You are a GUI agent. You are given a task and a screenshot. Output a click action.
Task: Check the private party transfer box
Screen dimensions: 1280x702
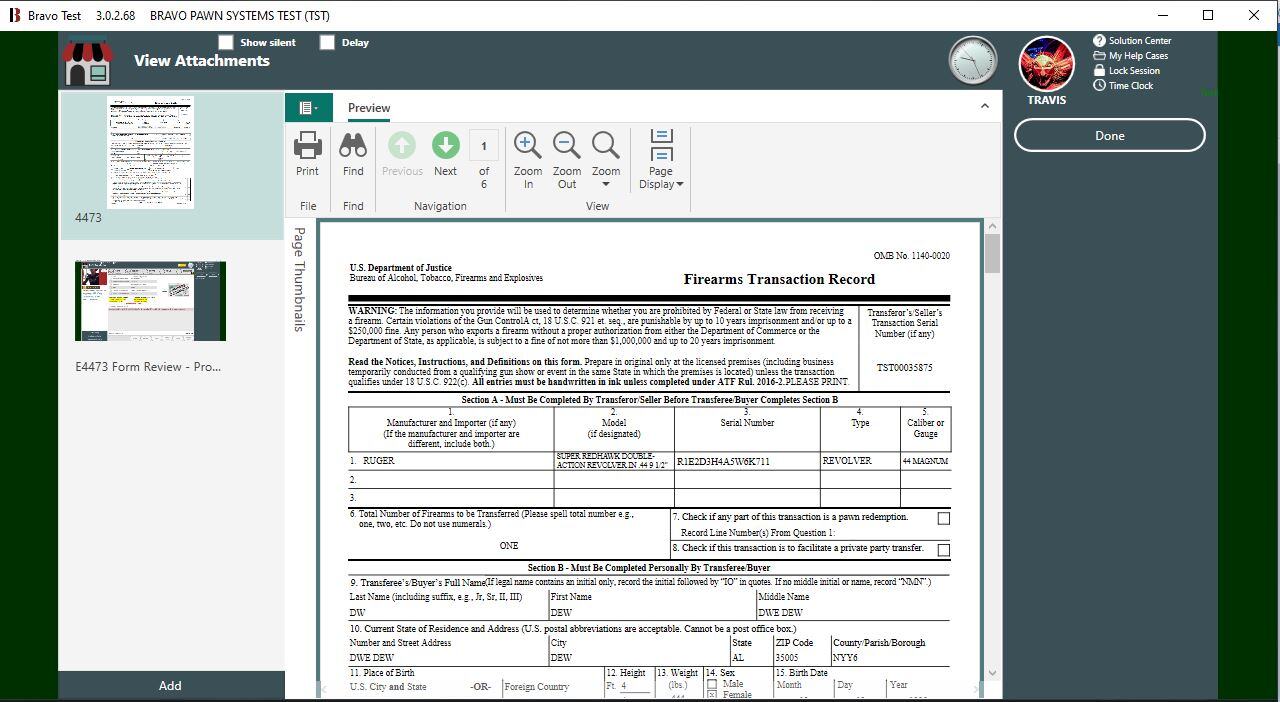point(943,550)
